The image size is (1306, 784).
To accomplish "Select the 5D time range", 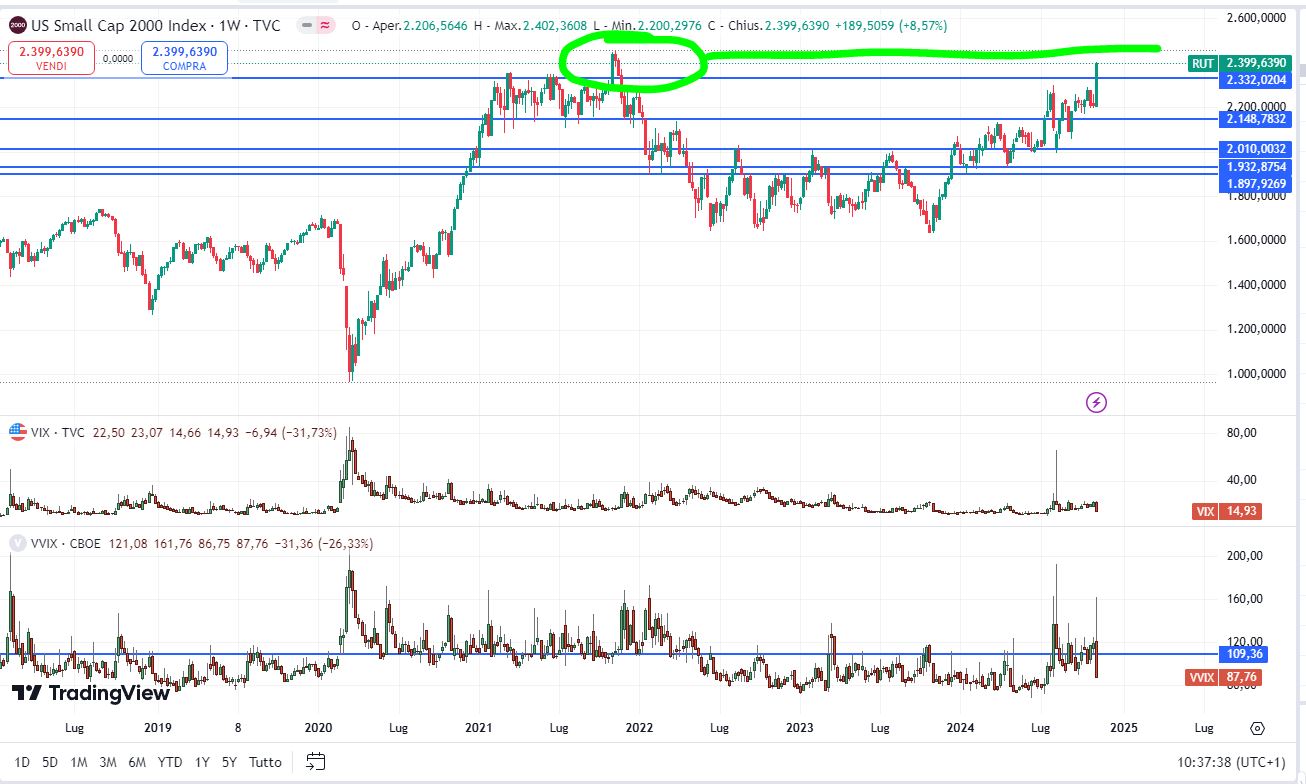I will (50, 762).
